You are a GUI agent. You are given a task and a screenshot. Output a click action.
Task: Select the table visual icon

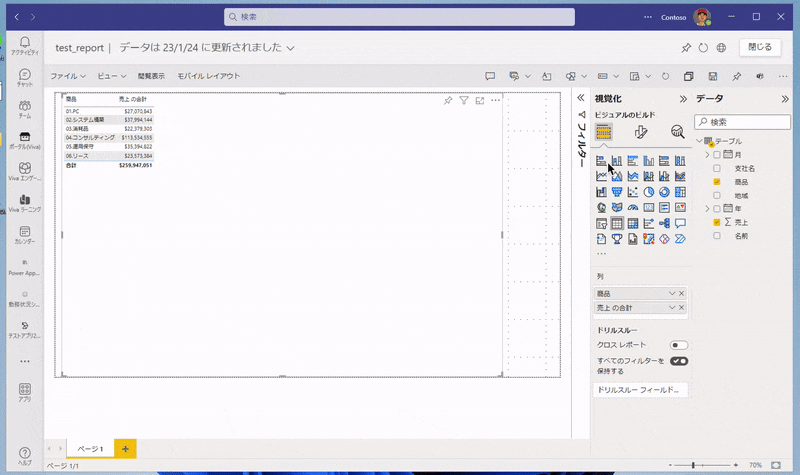[617, 223]
